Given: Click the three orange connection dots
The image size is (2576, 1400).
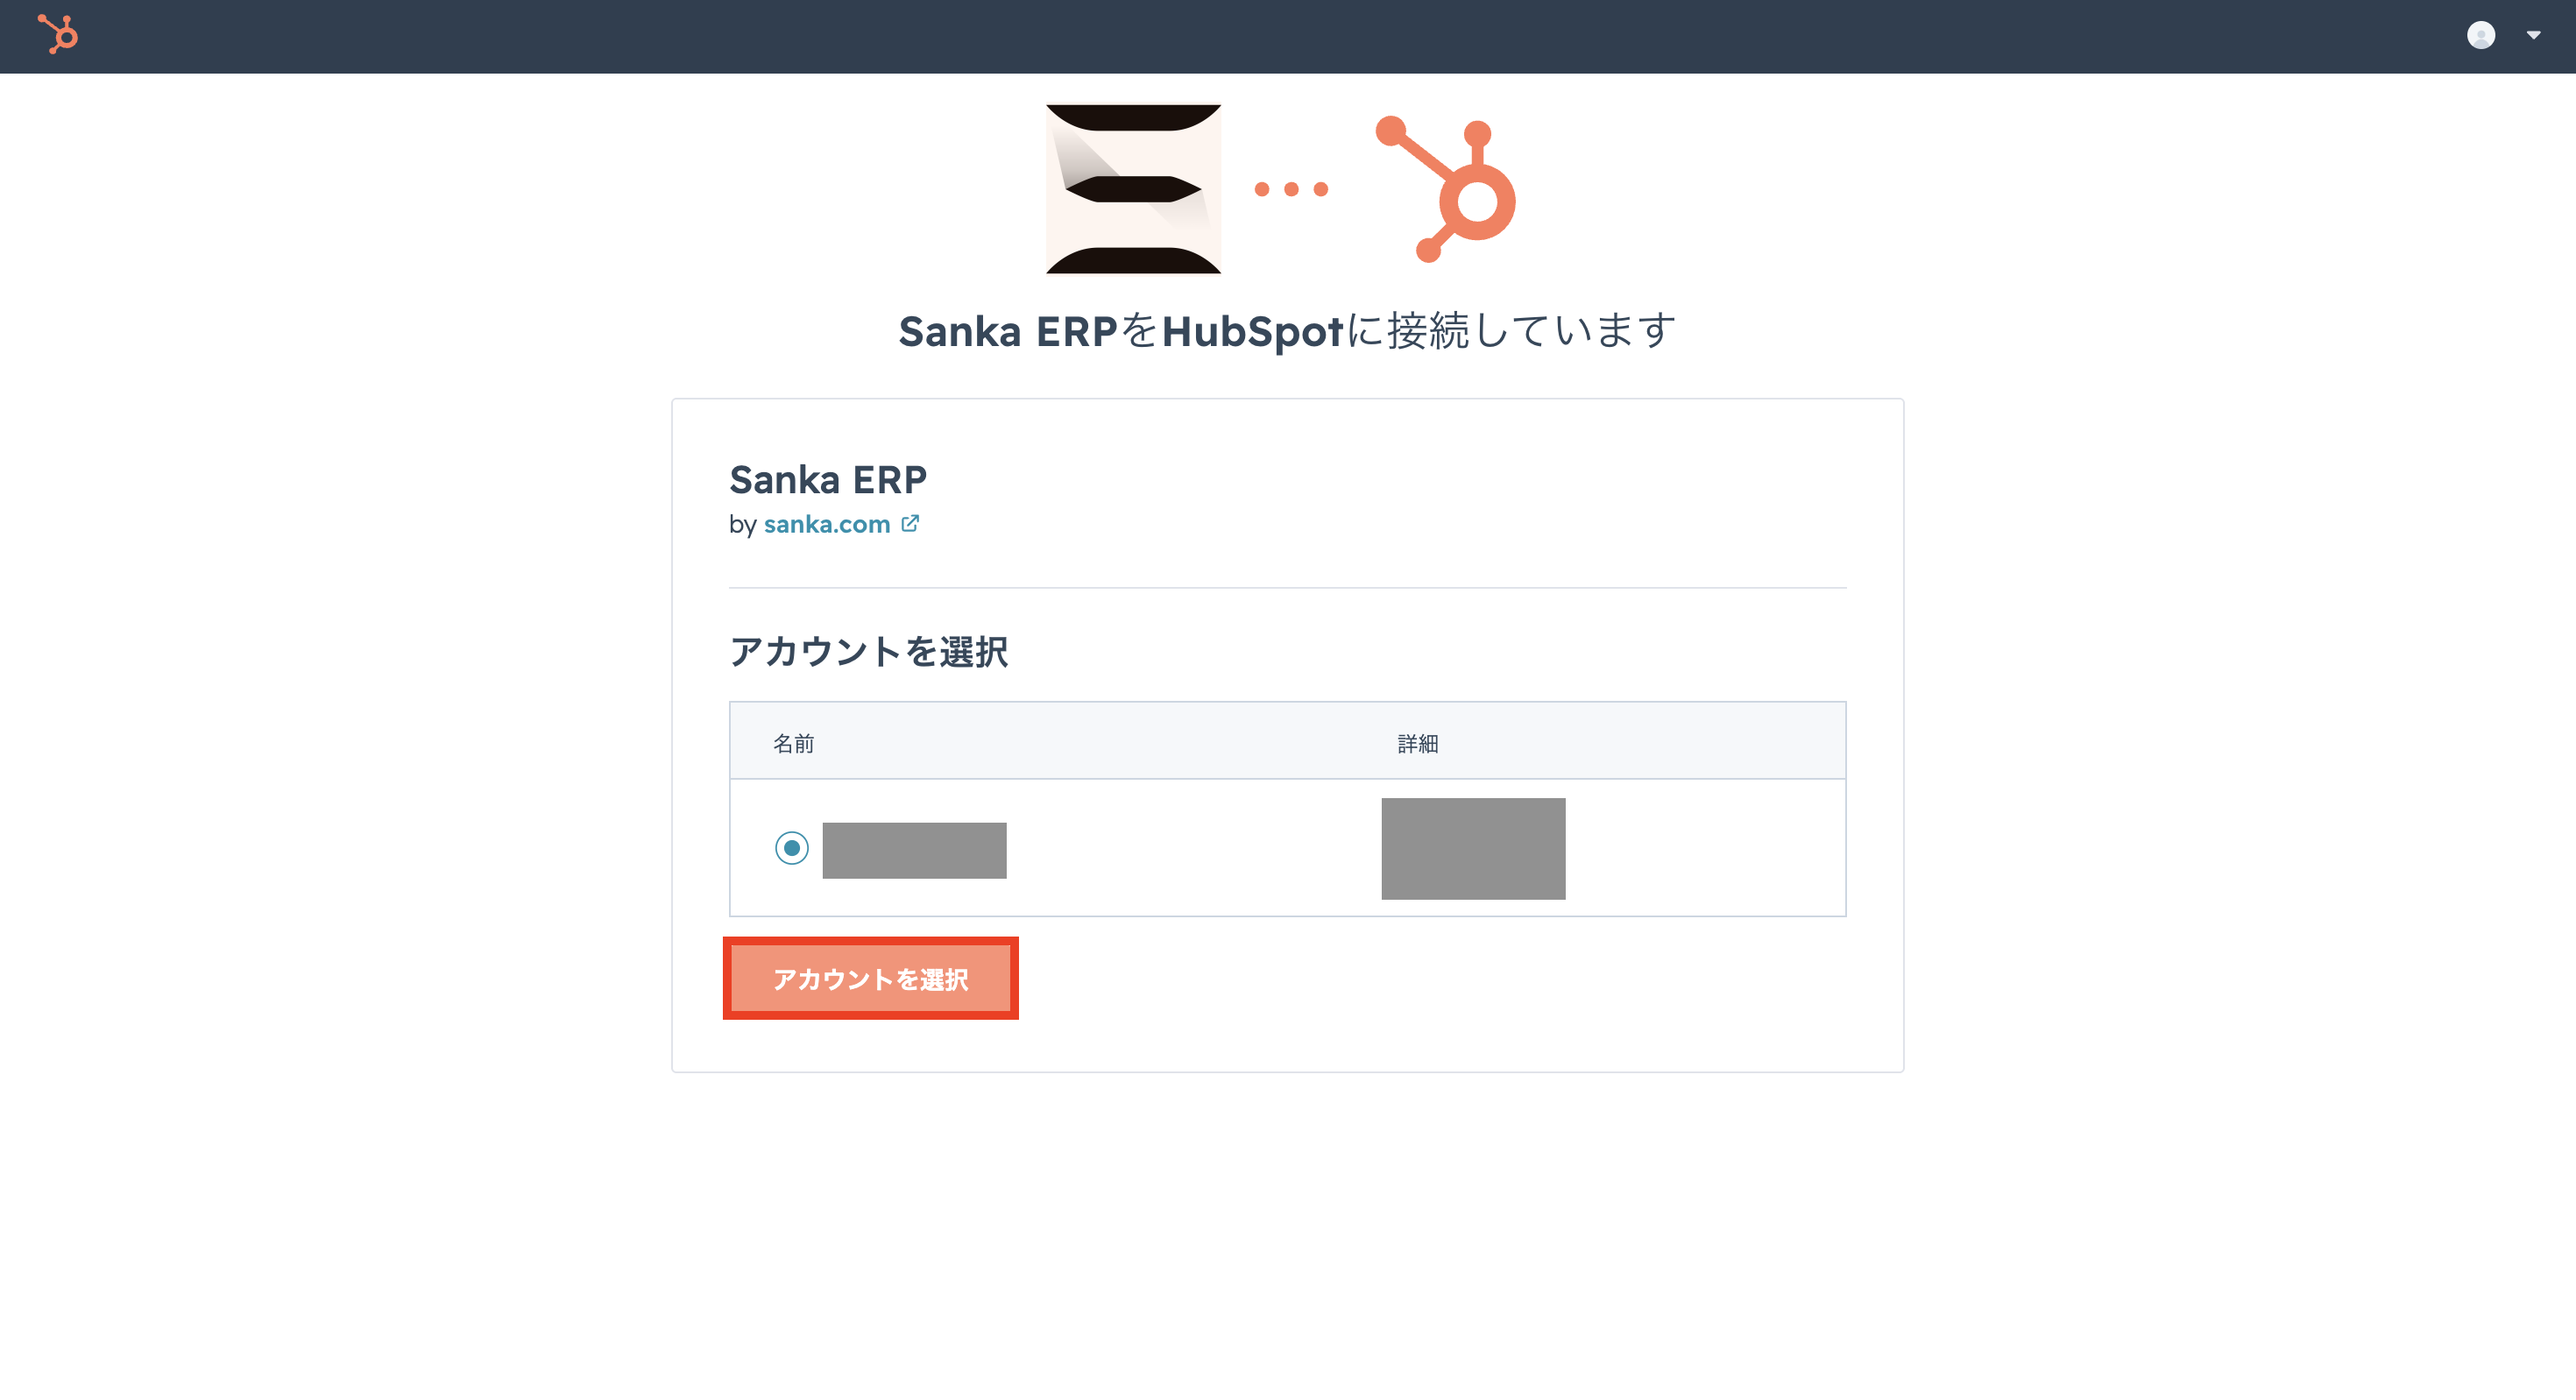Looking at the screenshot, I should click(1291, 189).
